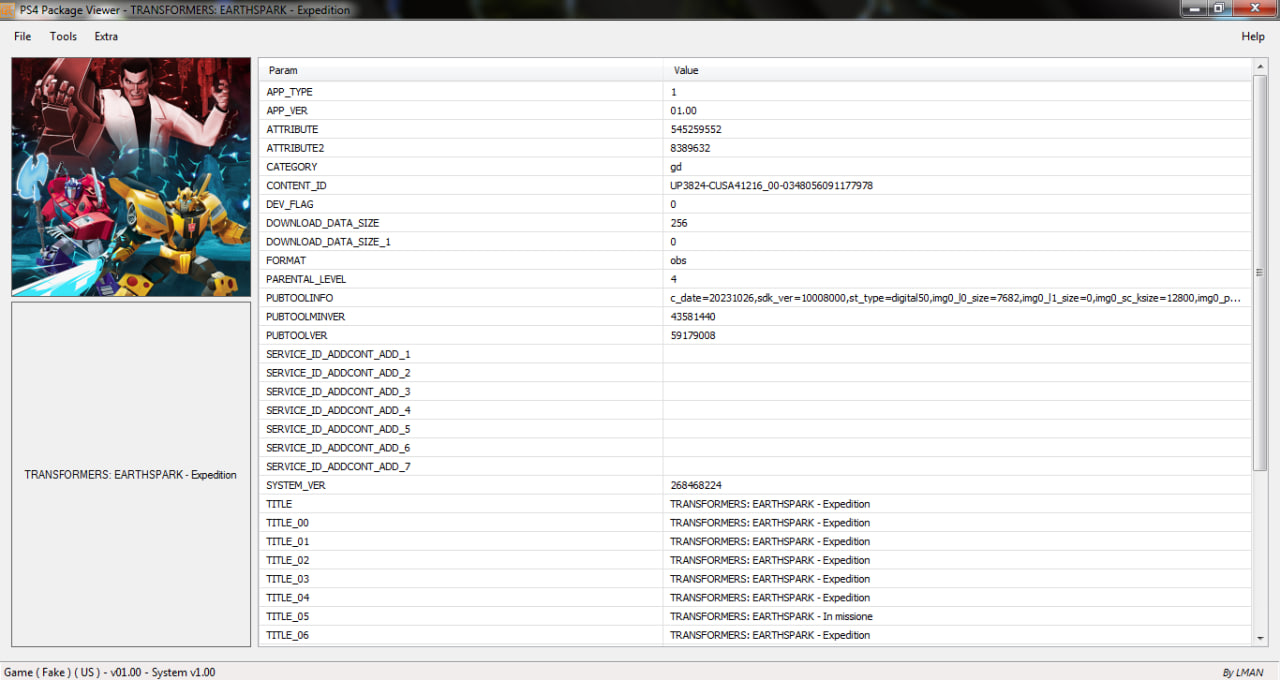
Task: Select SERVICE_ID_ADDCONT_ADD_2 row
Action: point(755,373)
